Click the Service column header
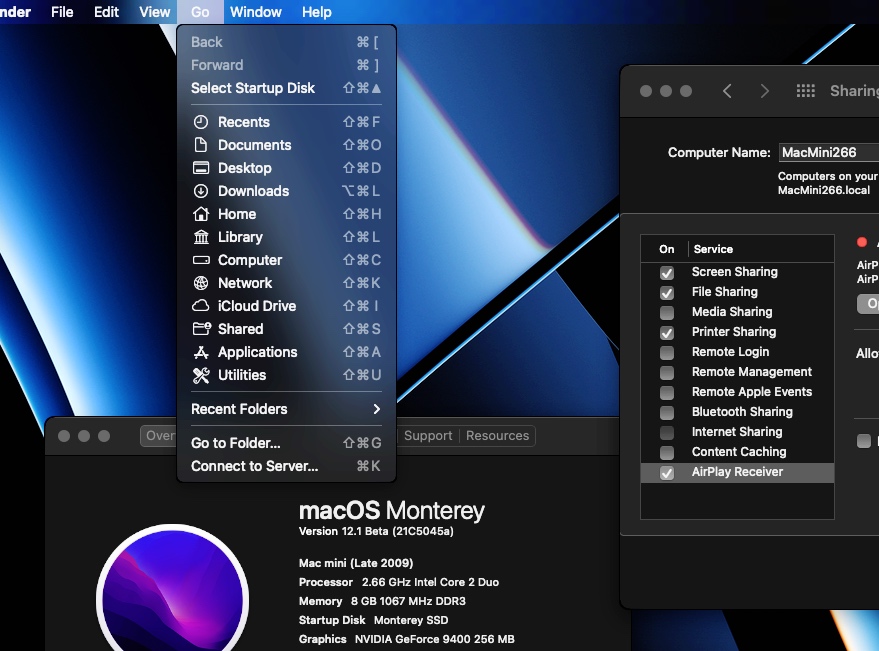This screenshot has height=651, width=879. pyautogui.click(x=713, y=249)
